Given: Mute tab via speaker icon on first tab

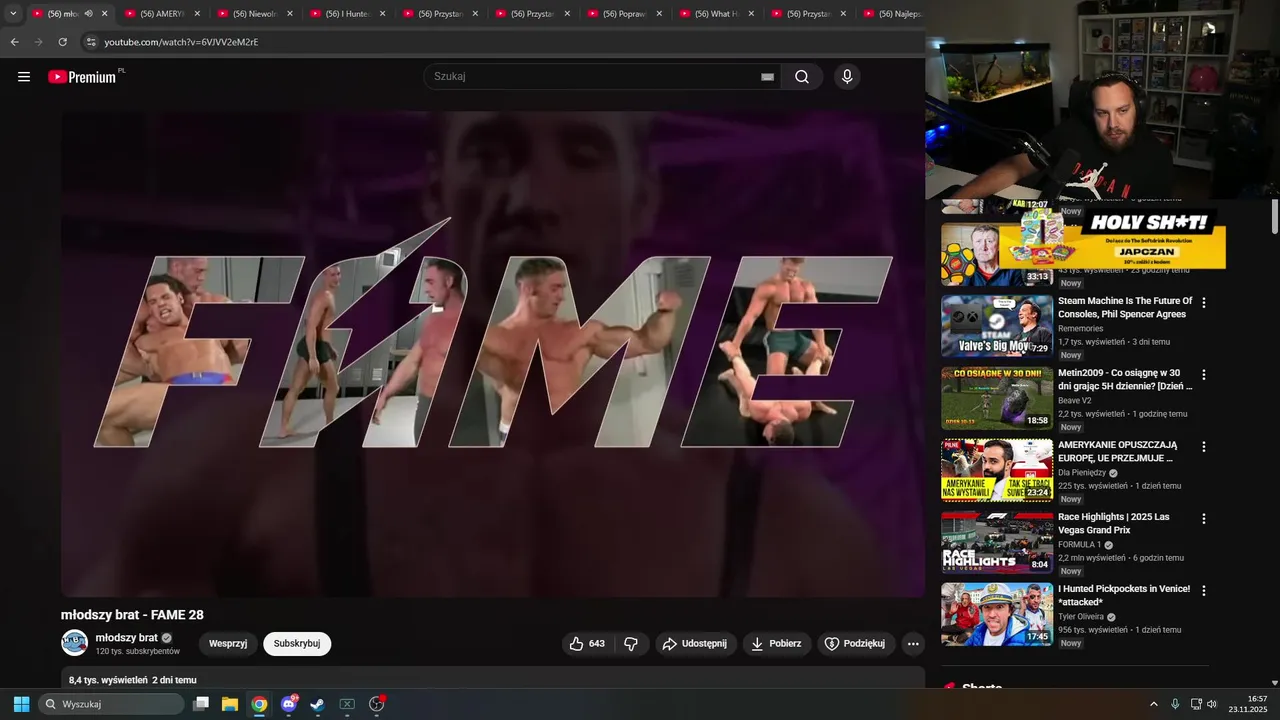Looking at the screenshot, I should [x=88, y=14].
